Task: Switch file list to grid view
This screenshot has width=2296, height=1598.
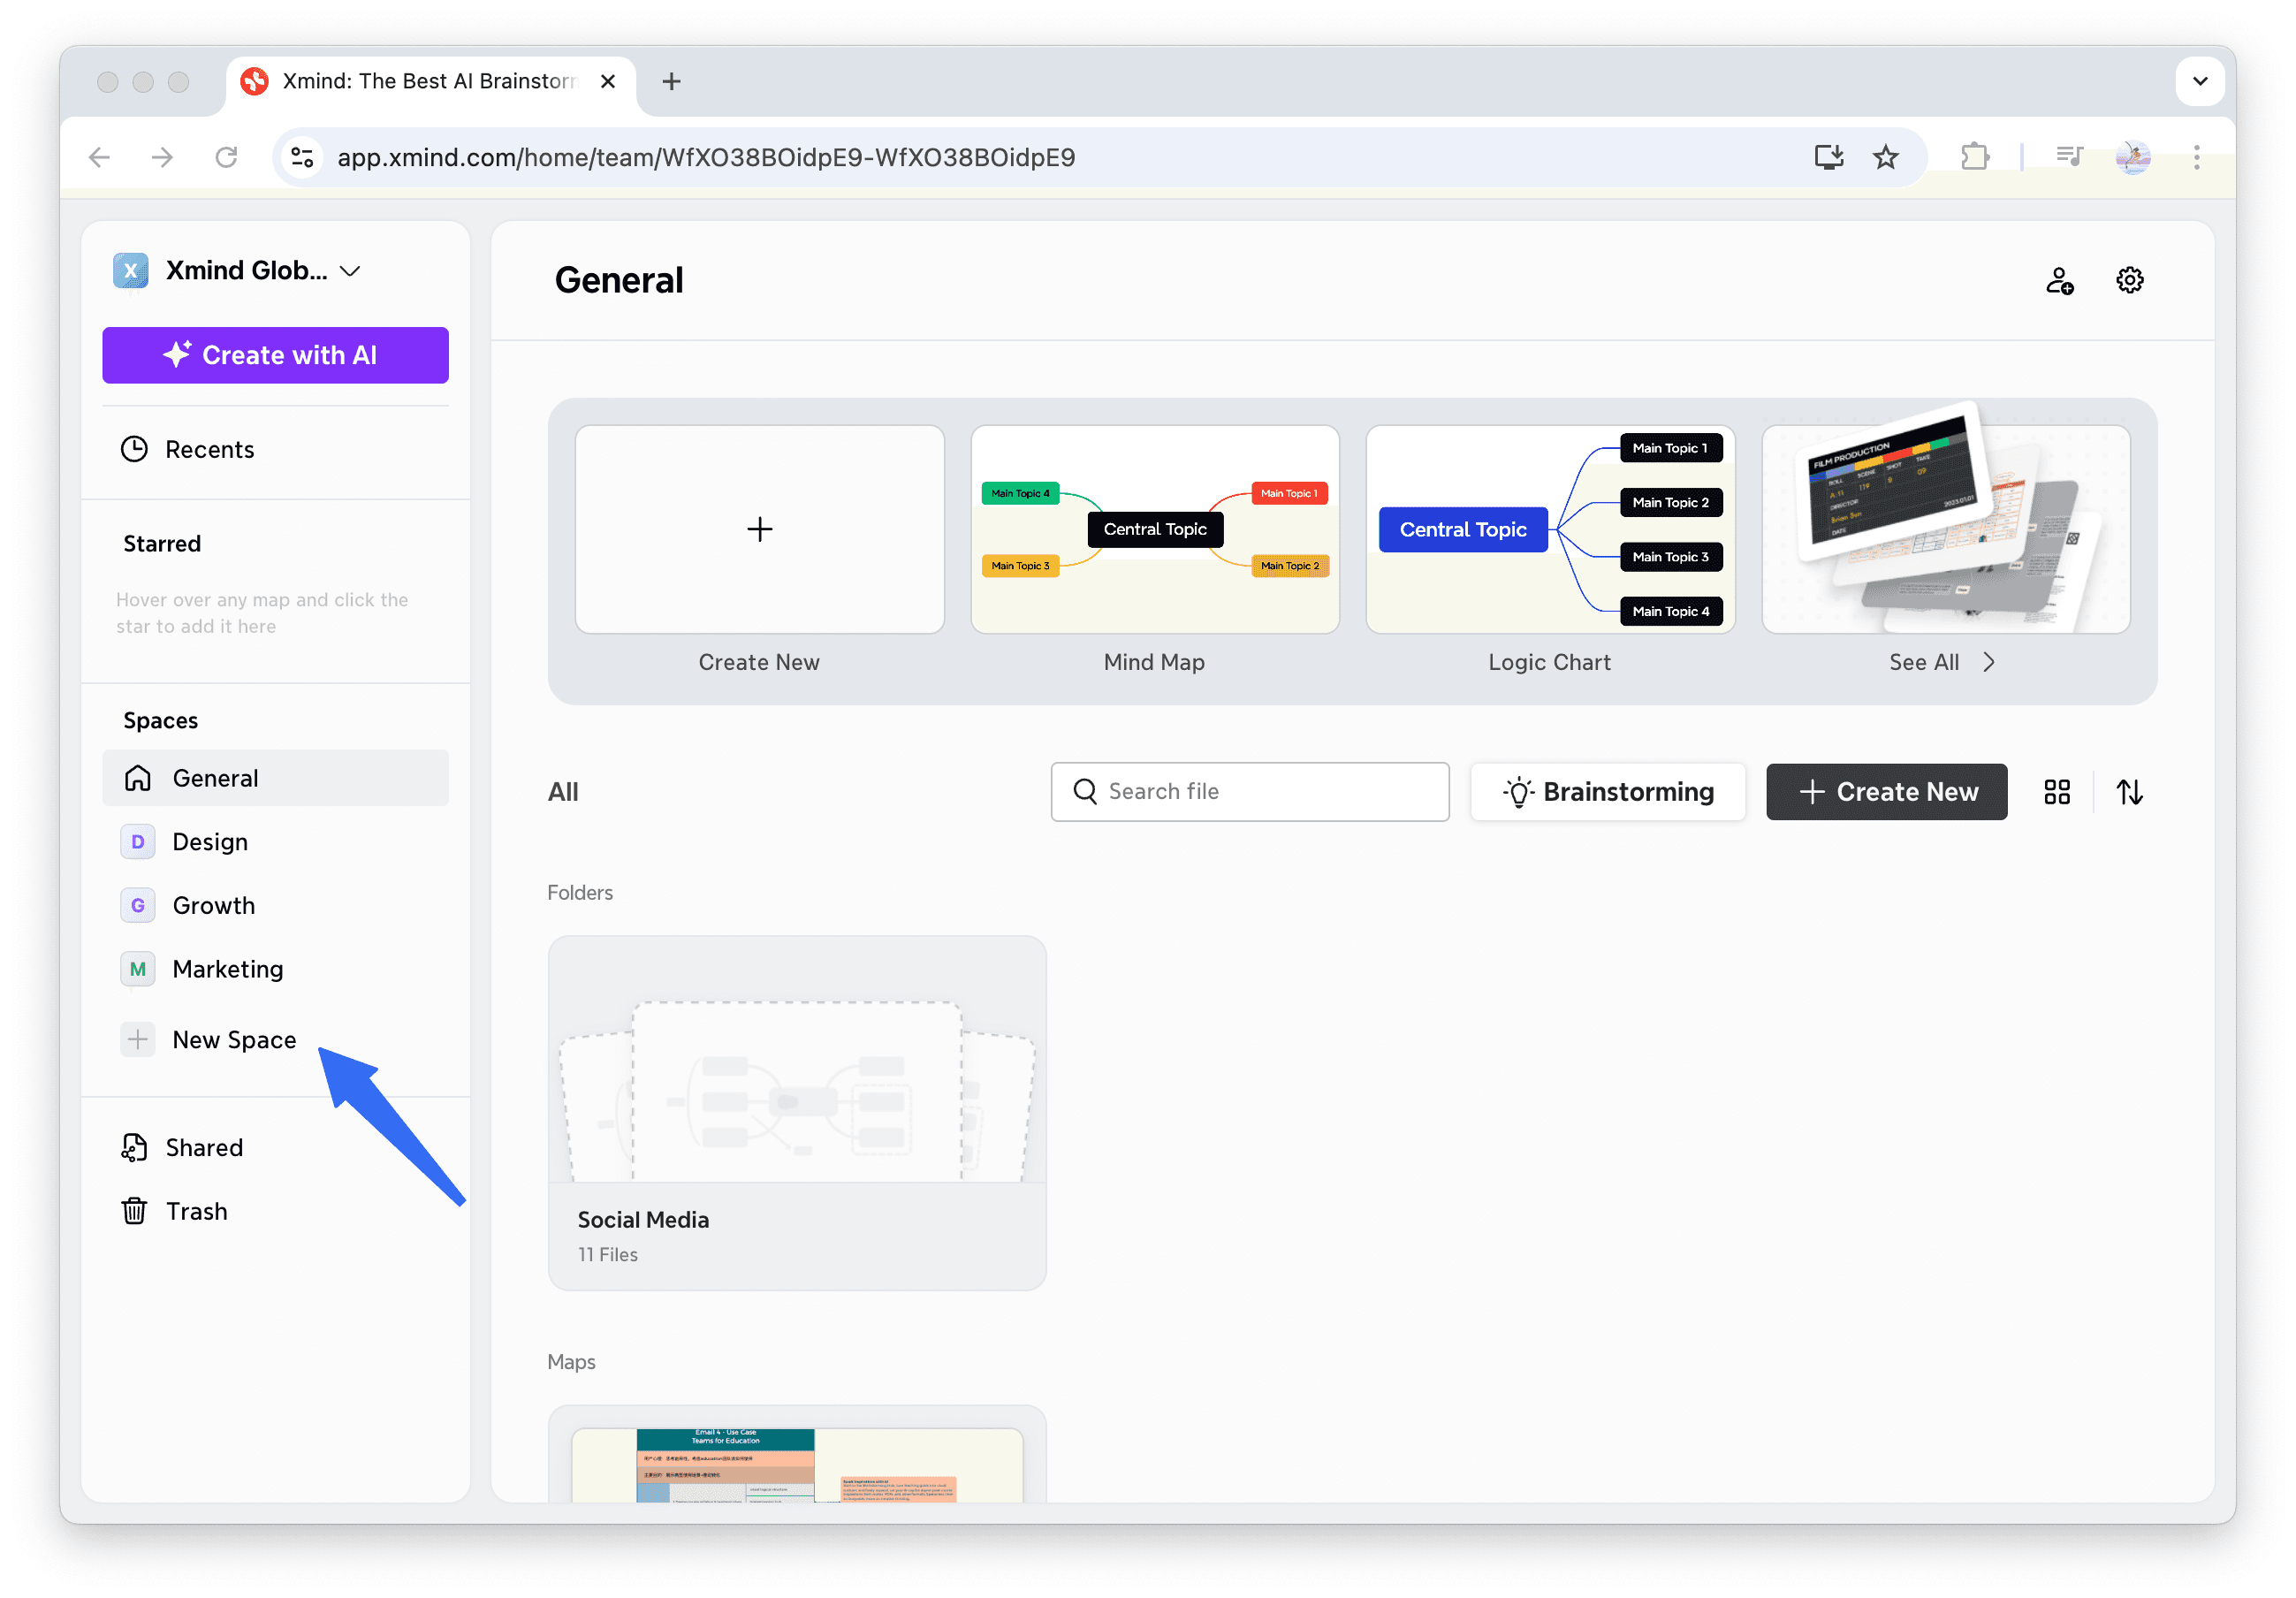Action: [2057, 791]
